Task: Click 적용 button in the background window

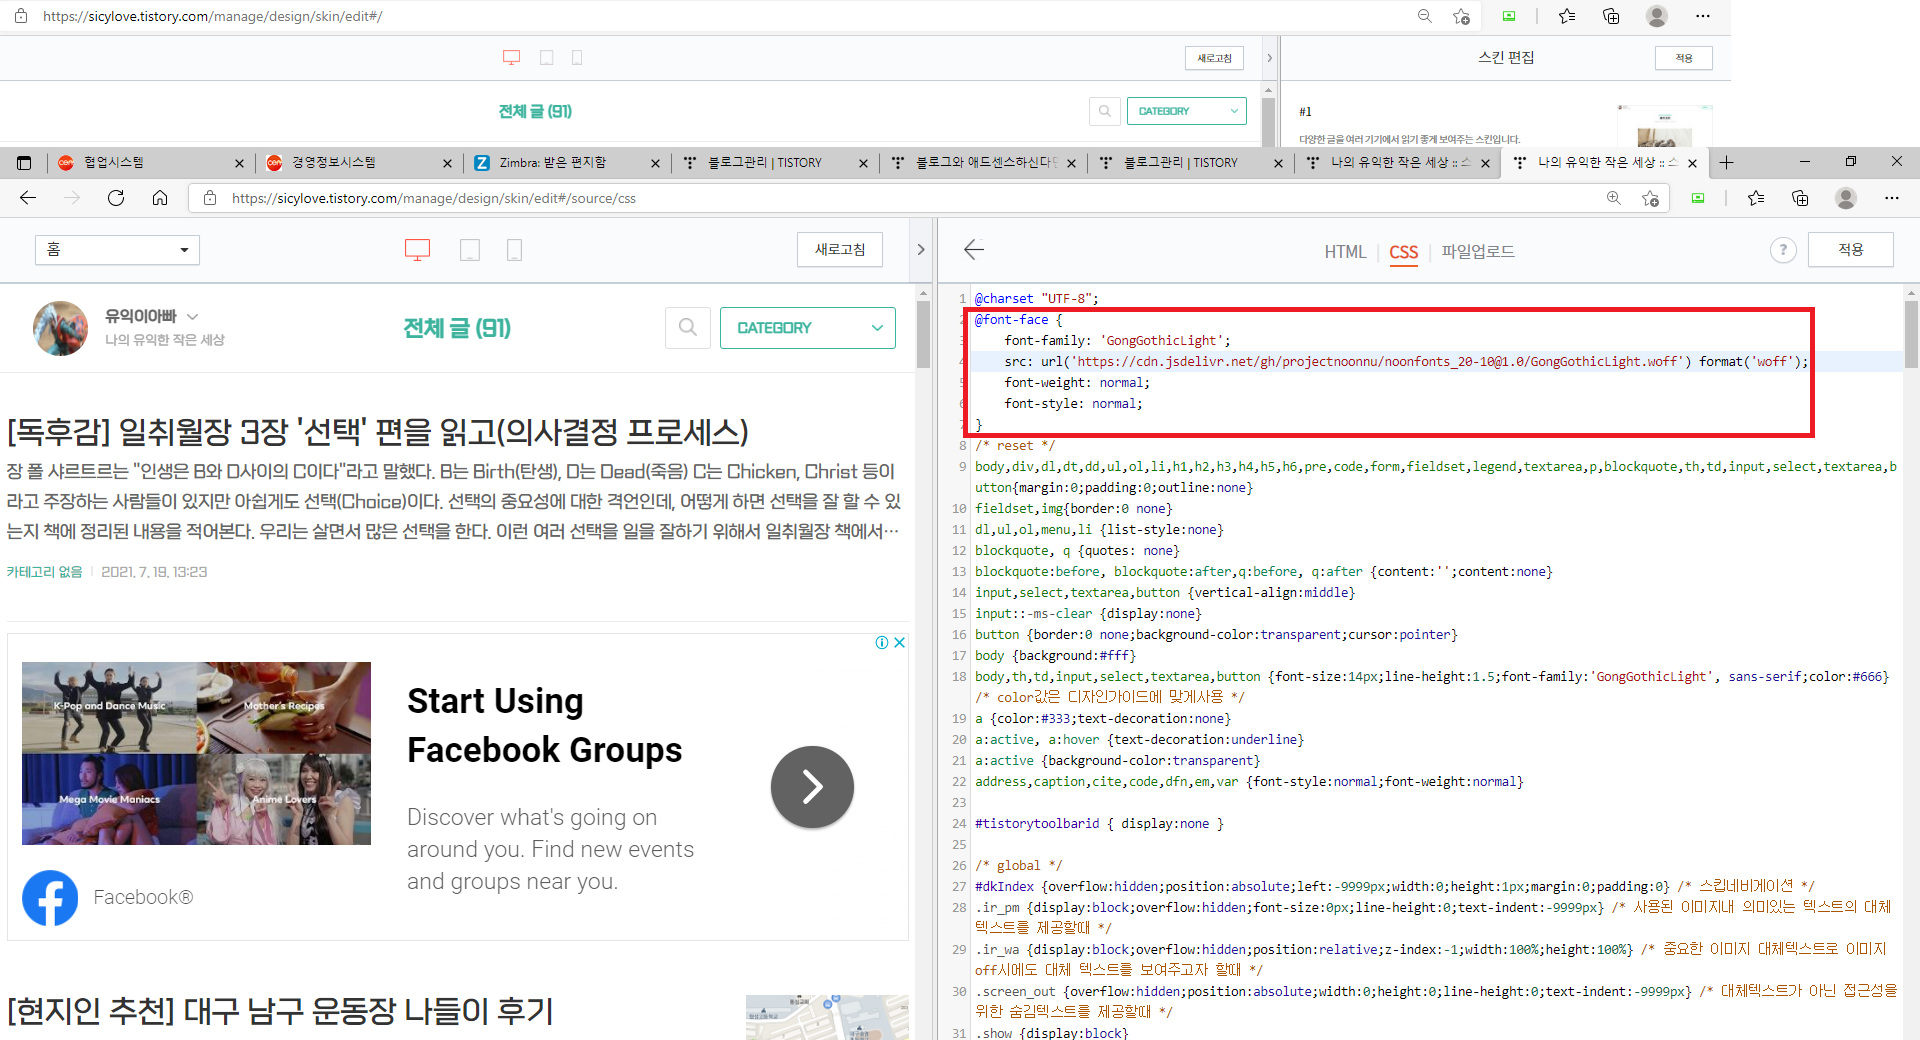Action: 1684,58
